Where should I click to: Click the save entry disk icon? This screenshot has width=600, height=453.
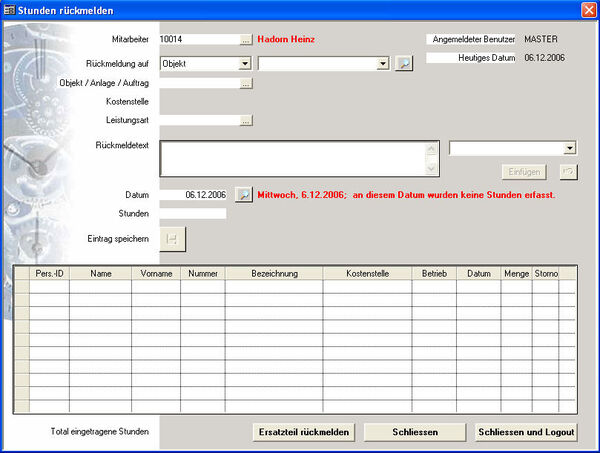pos(172,239)
